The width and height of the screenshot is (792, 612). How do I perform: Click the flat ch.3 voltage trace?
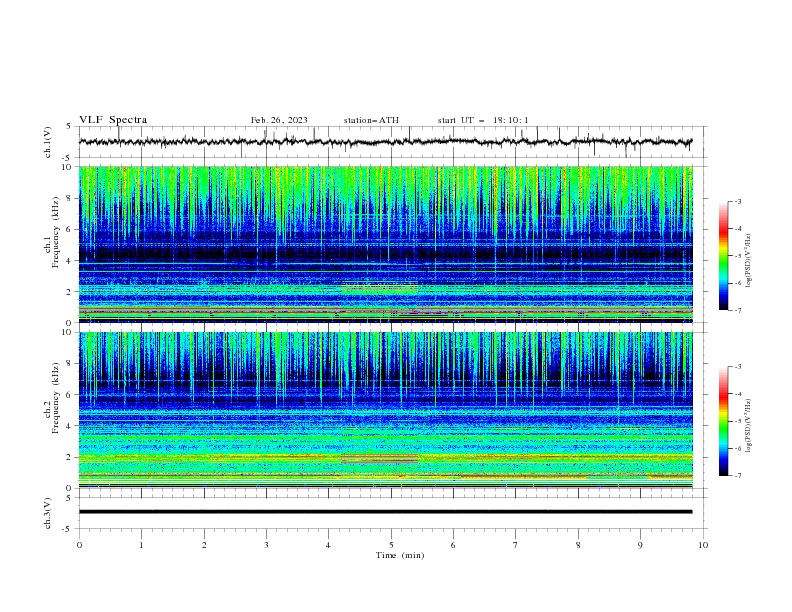[x=385, y=512]
